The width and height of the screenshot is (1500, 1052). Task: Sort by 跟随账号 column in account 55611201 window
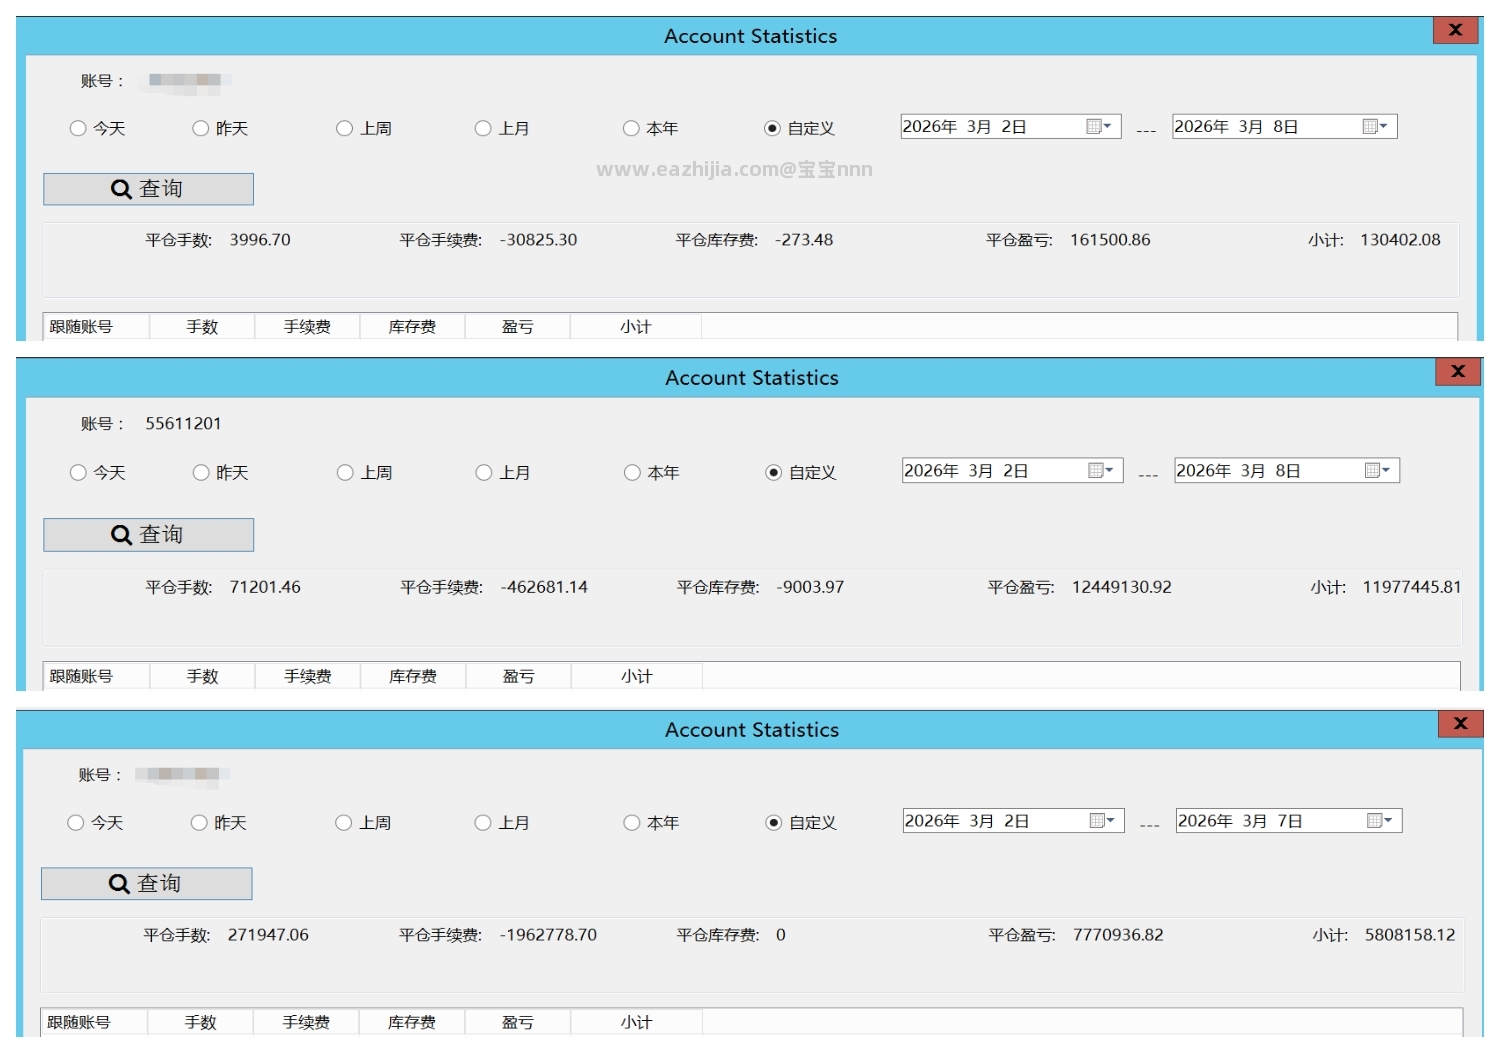point(96,676)
